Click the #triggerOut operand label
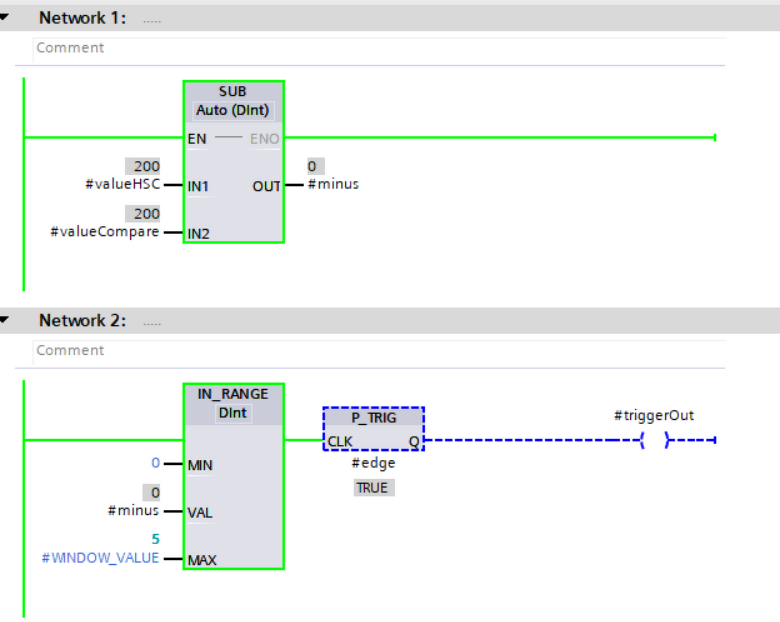Viewport: 780px width, 622px height. pyautogui.click(x=654, y=415)
